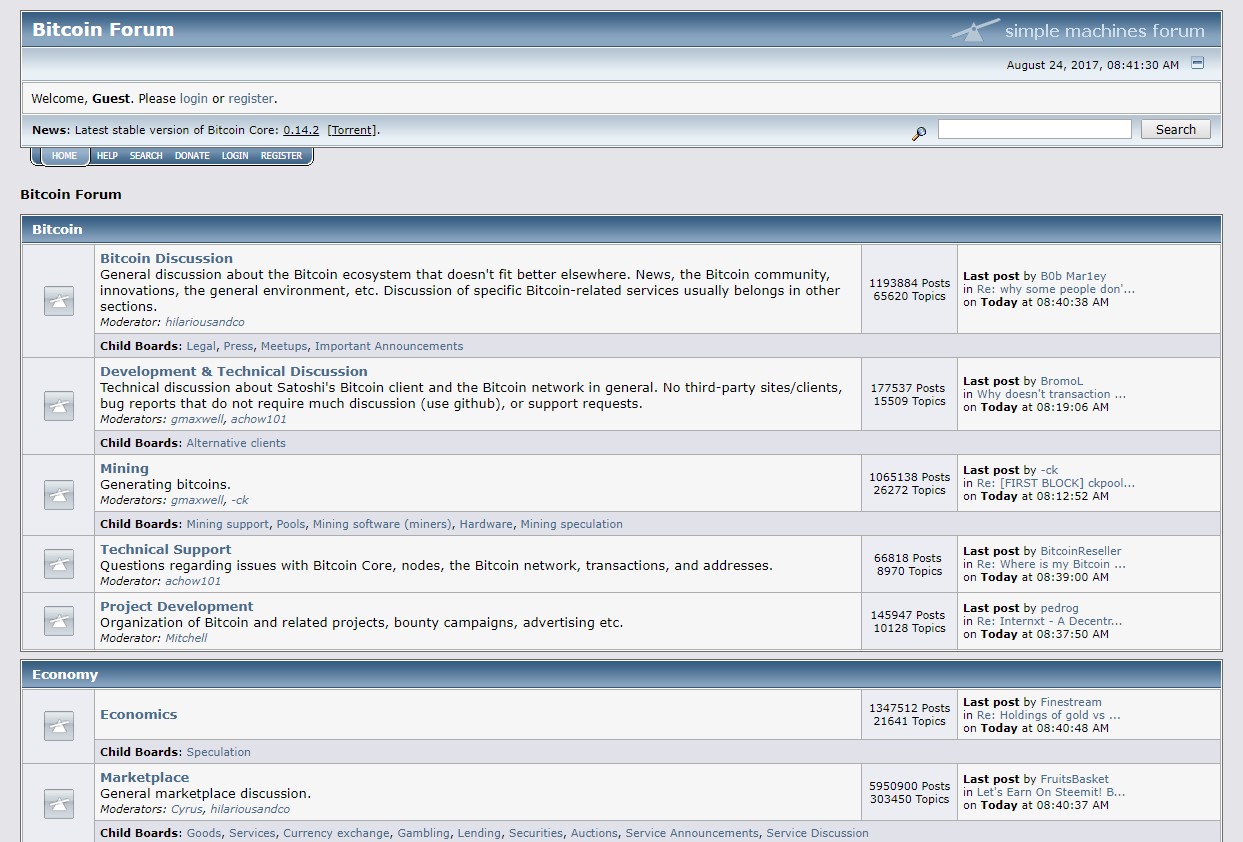Open the 'Re: why some people don'...' post
Viewport: 1243px width, 842px height.
1056,289
